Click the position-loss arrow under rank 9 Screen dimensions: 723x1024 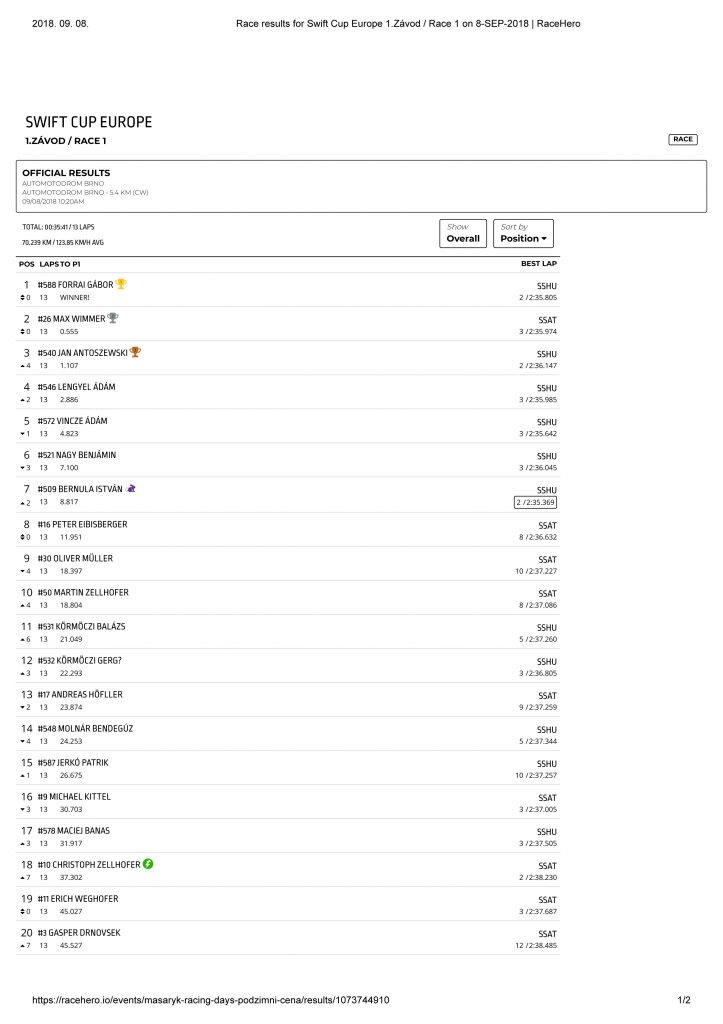point(23,571)
